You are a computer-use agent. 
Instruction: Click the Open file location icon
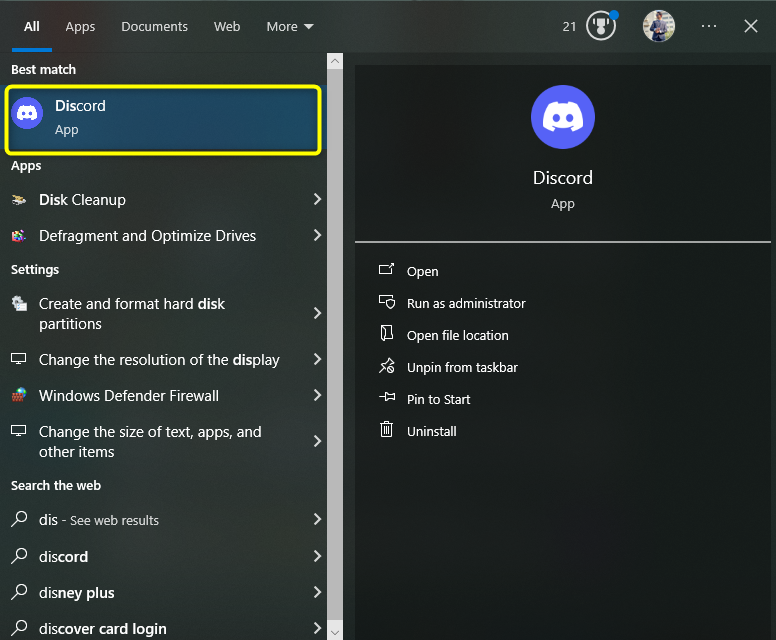coord(387,333)
